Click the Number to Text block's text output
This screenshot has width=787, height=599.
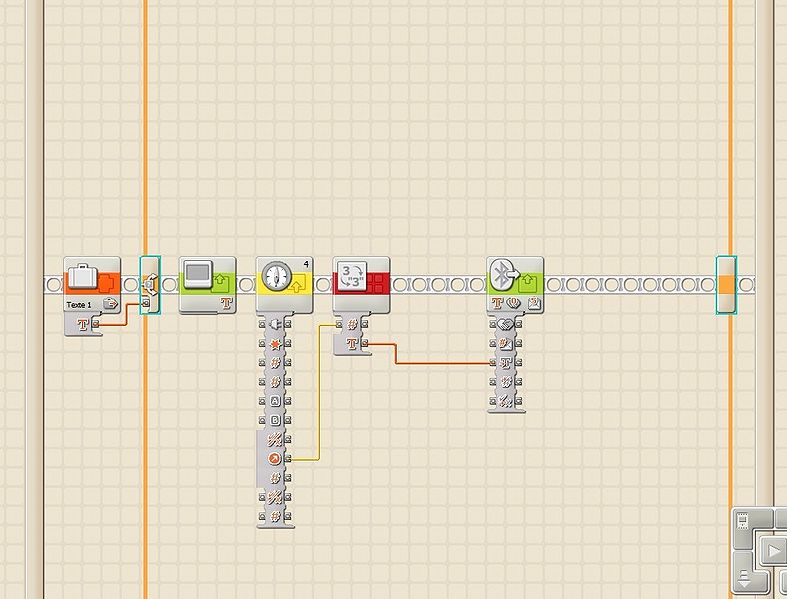click(366, 344)
